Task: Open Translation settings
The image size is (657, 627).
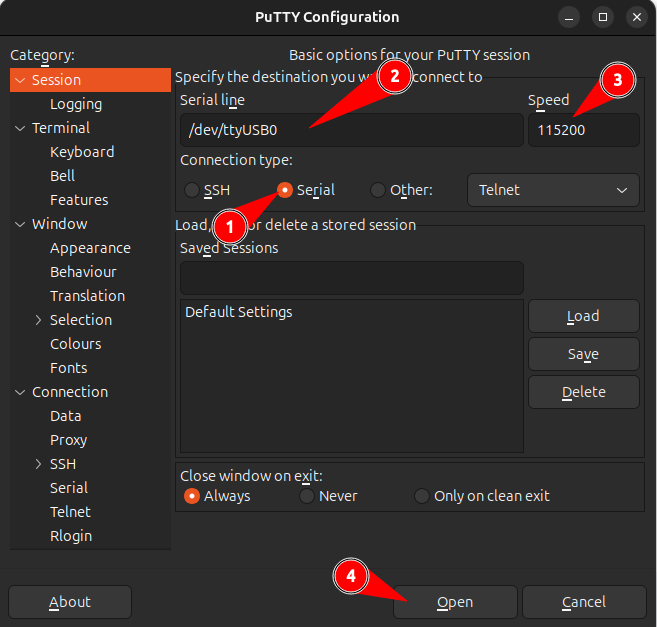Action: [x=88, y=296]
